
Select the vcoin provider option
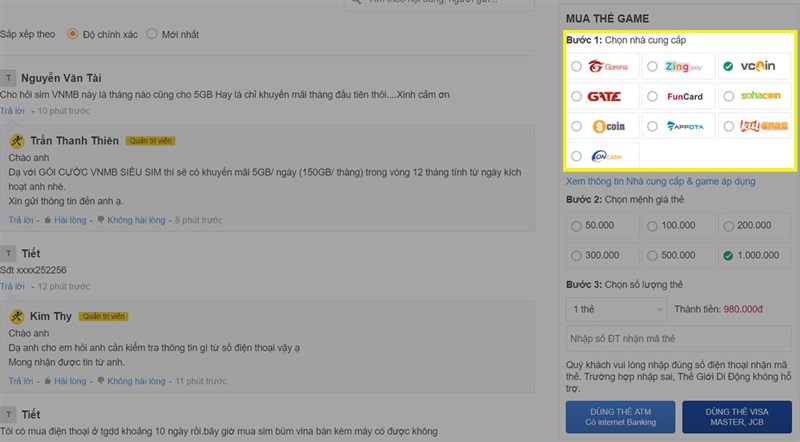point(755,66)
